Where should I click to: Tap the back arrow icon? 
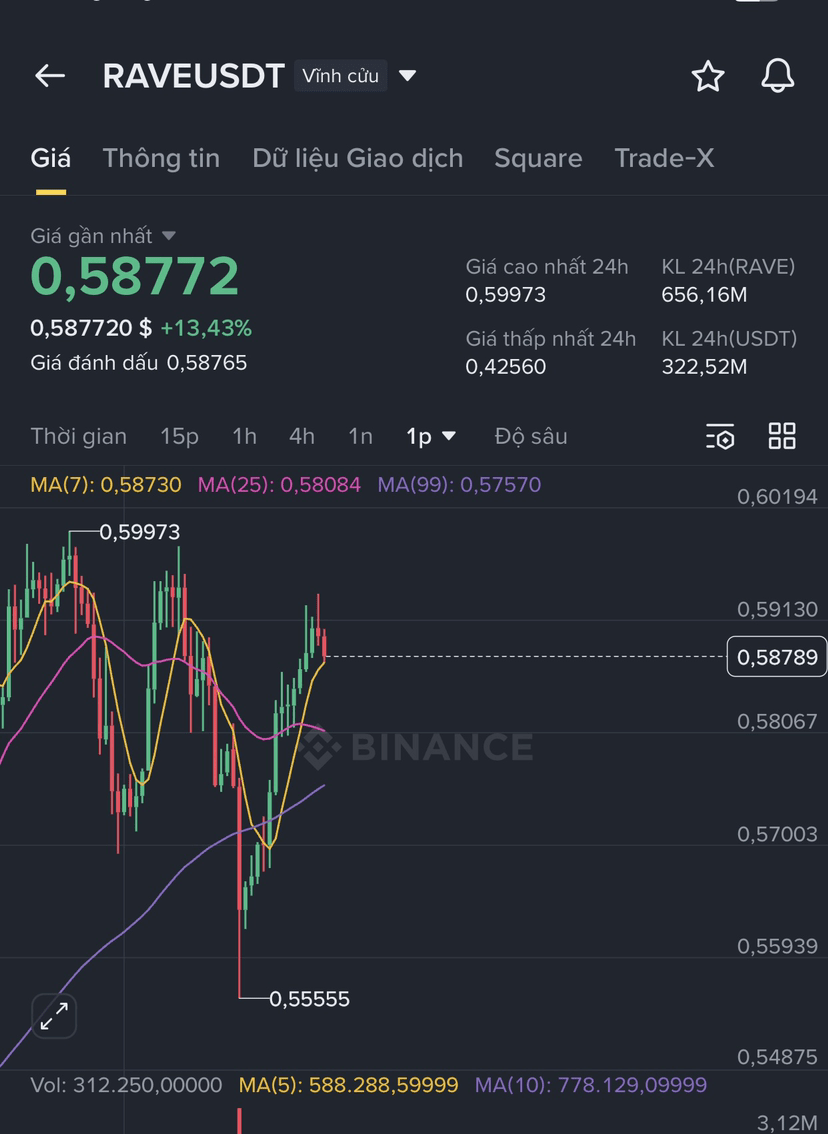click(x=50, y=75)
